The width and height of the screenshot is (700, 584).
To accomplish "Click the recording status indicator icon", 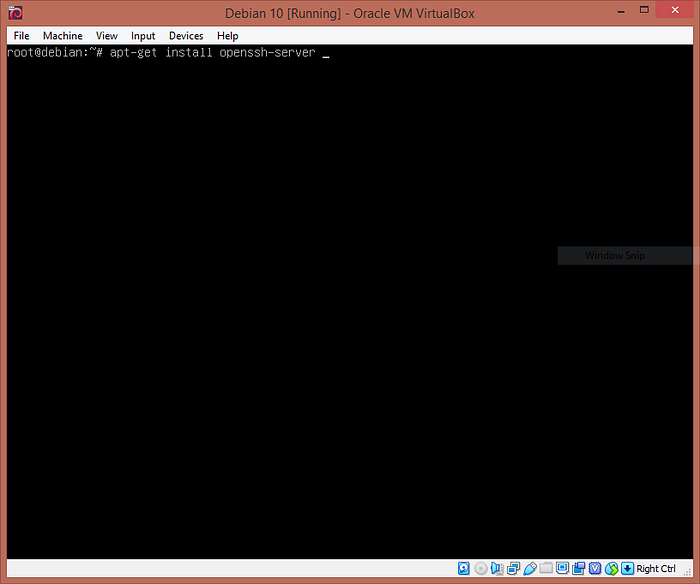I will (579, 568).
